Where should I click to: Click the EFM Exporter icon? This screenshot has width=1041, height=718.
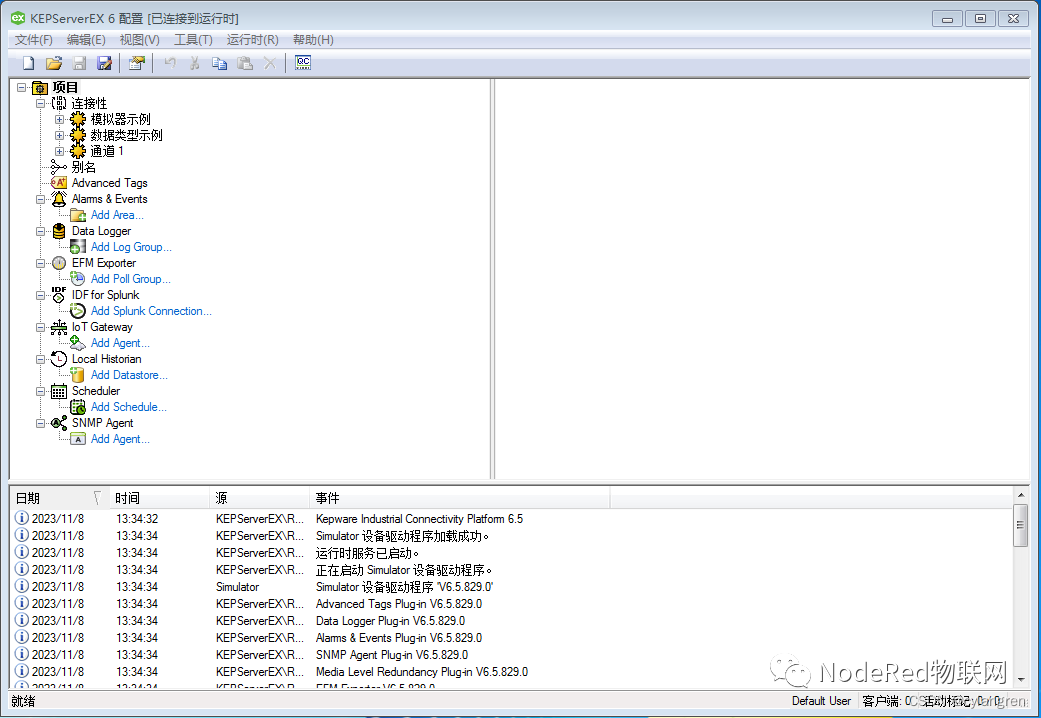[58, 263]
